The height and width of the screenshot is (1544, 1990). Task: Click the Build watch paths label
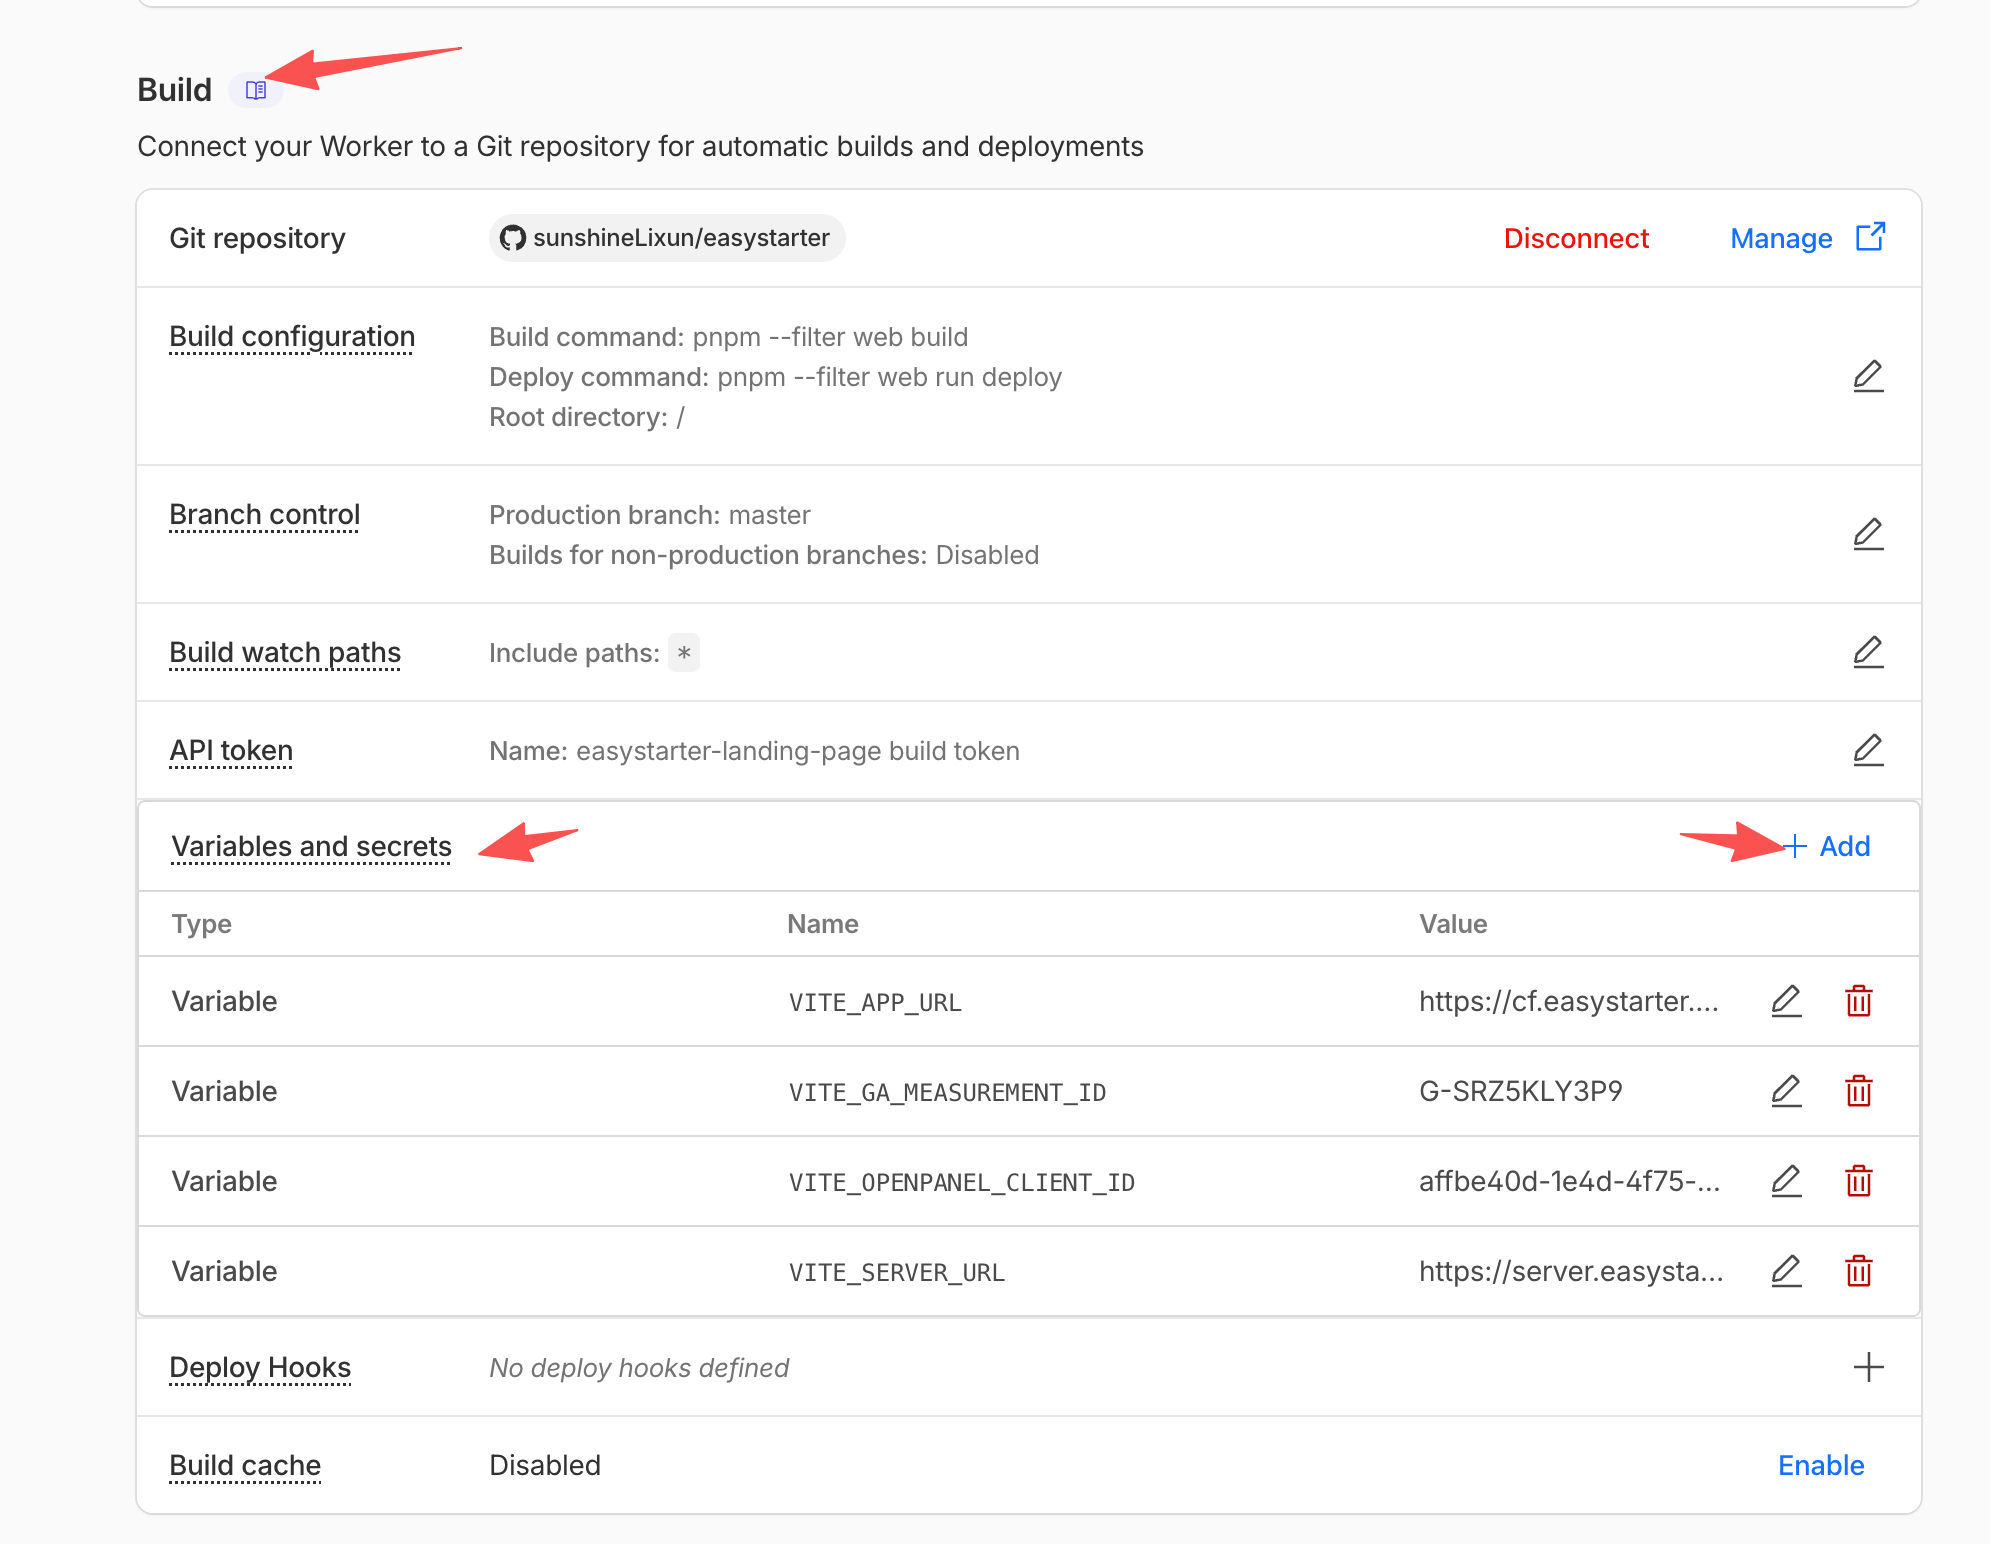tap(285, 653)
